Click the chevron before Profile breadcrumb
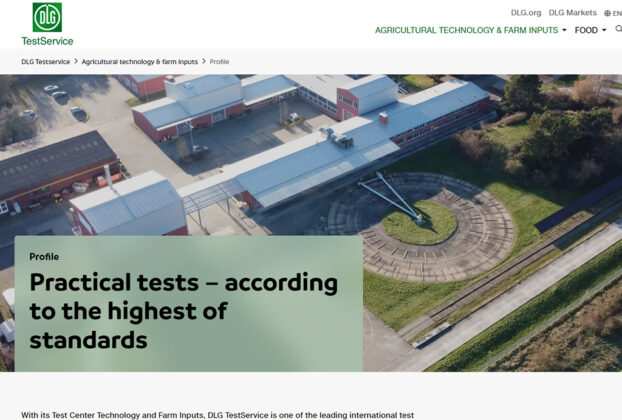Screen dimensions: 622x420 point(204,62)
